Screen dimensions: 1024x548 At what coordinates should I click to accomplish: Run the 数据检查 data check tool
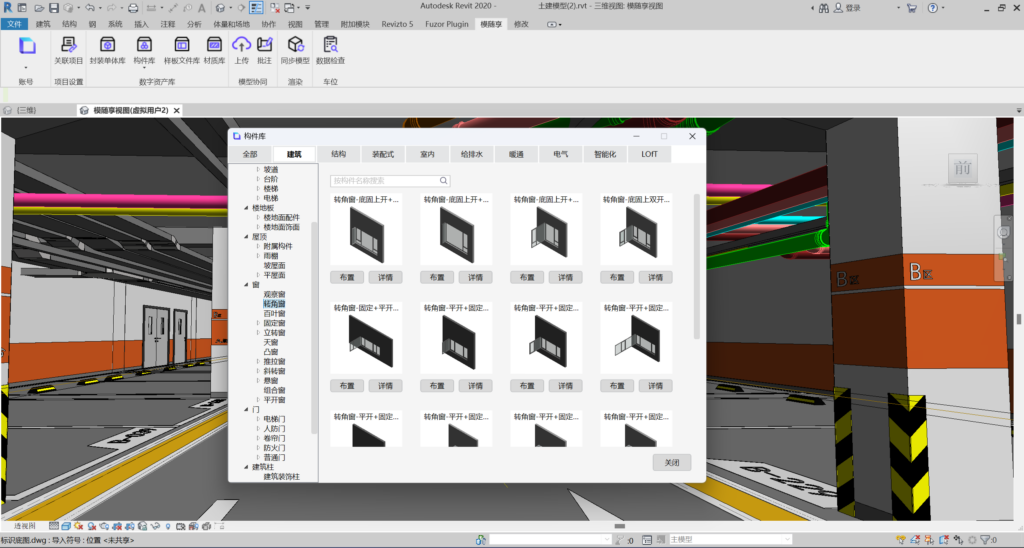330,46
